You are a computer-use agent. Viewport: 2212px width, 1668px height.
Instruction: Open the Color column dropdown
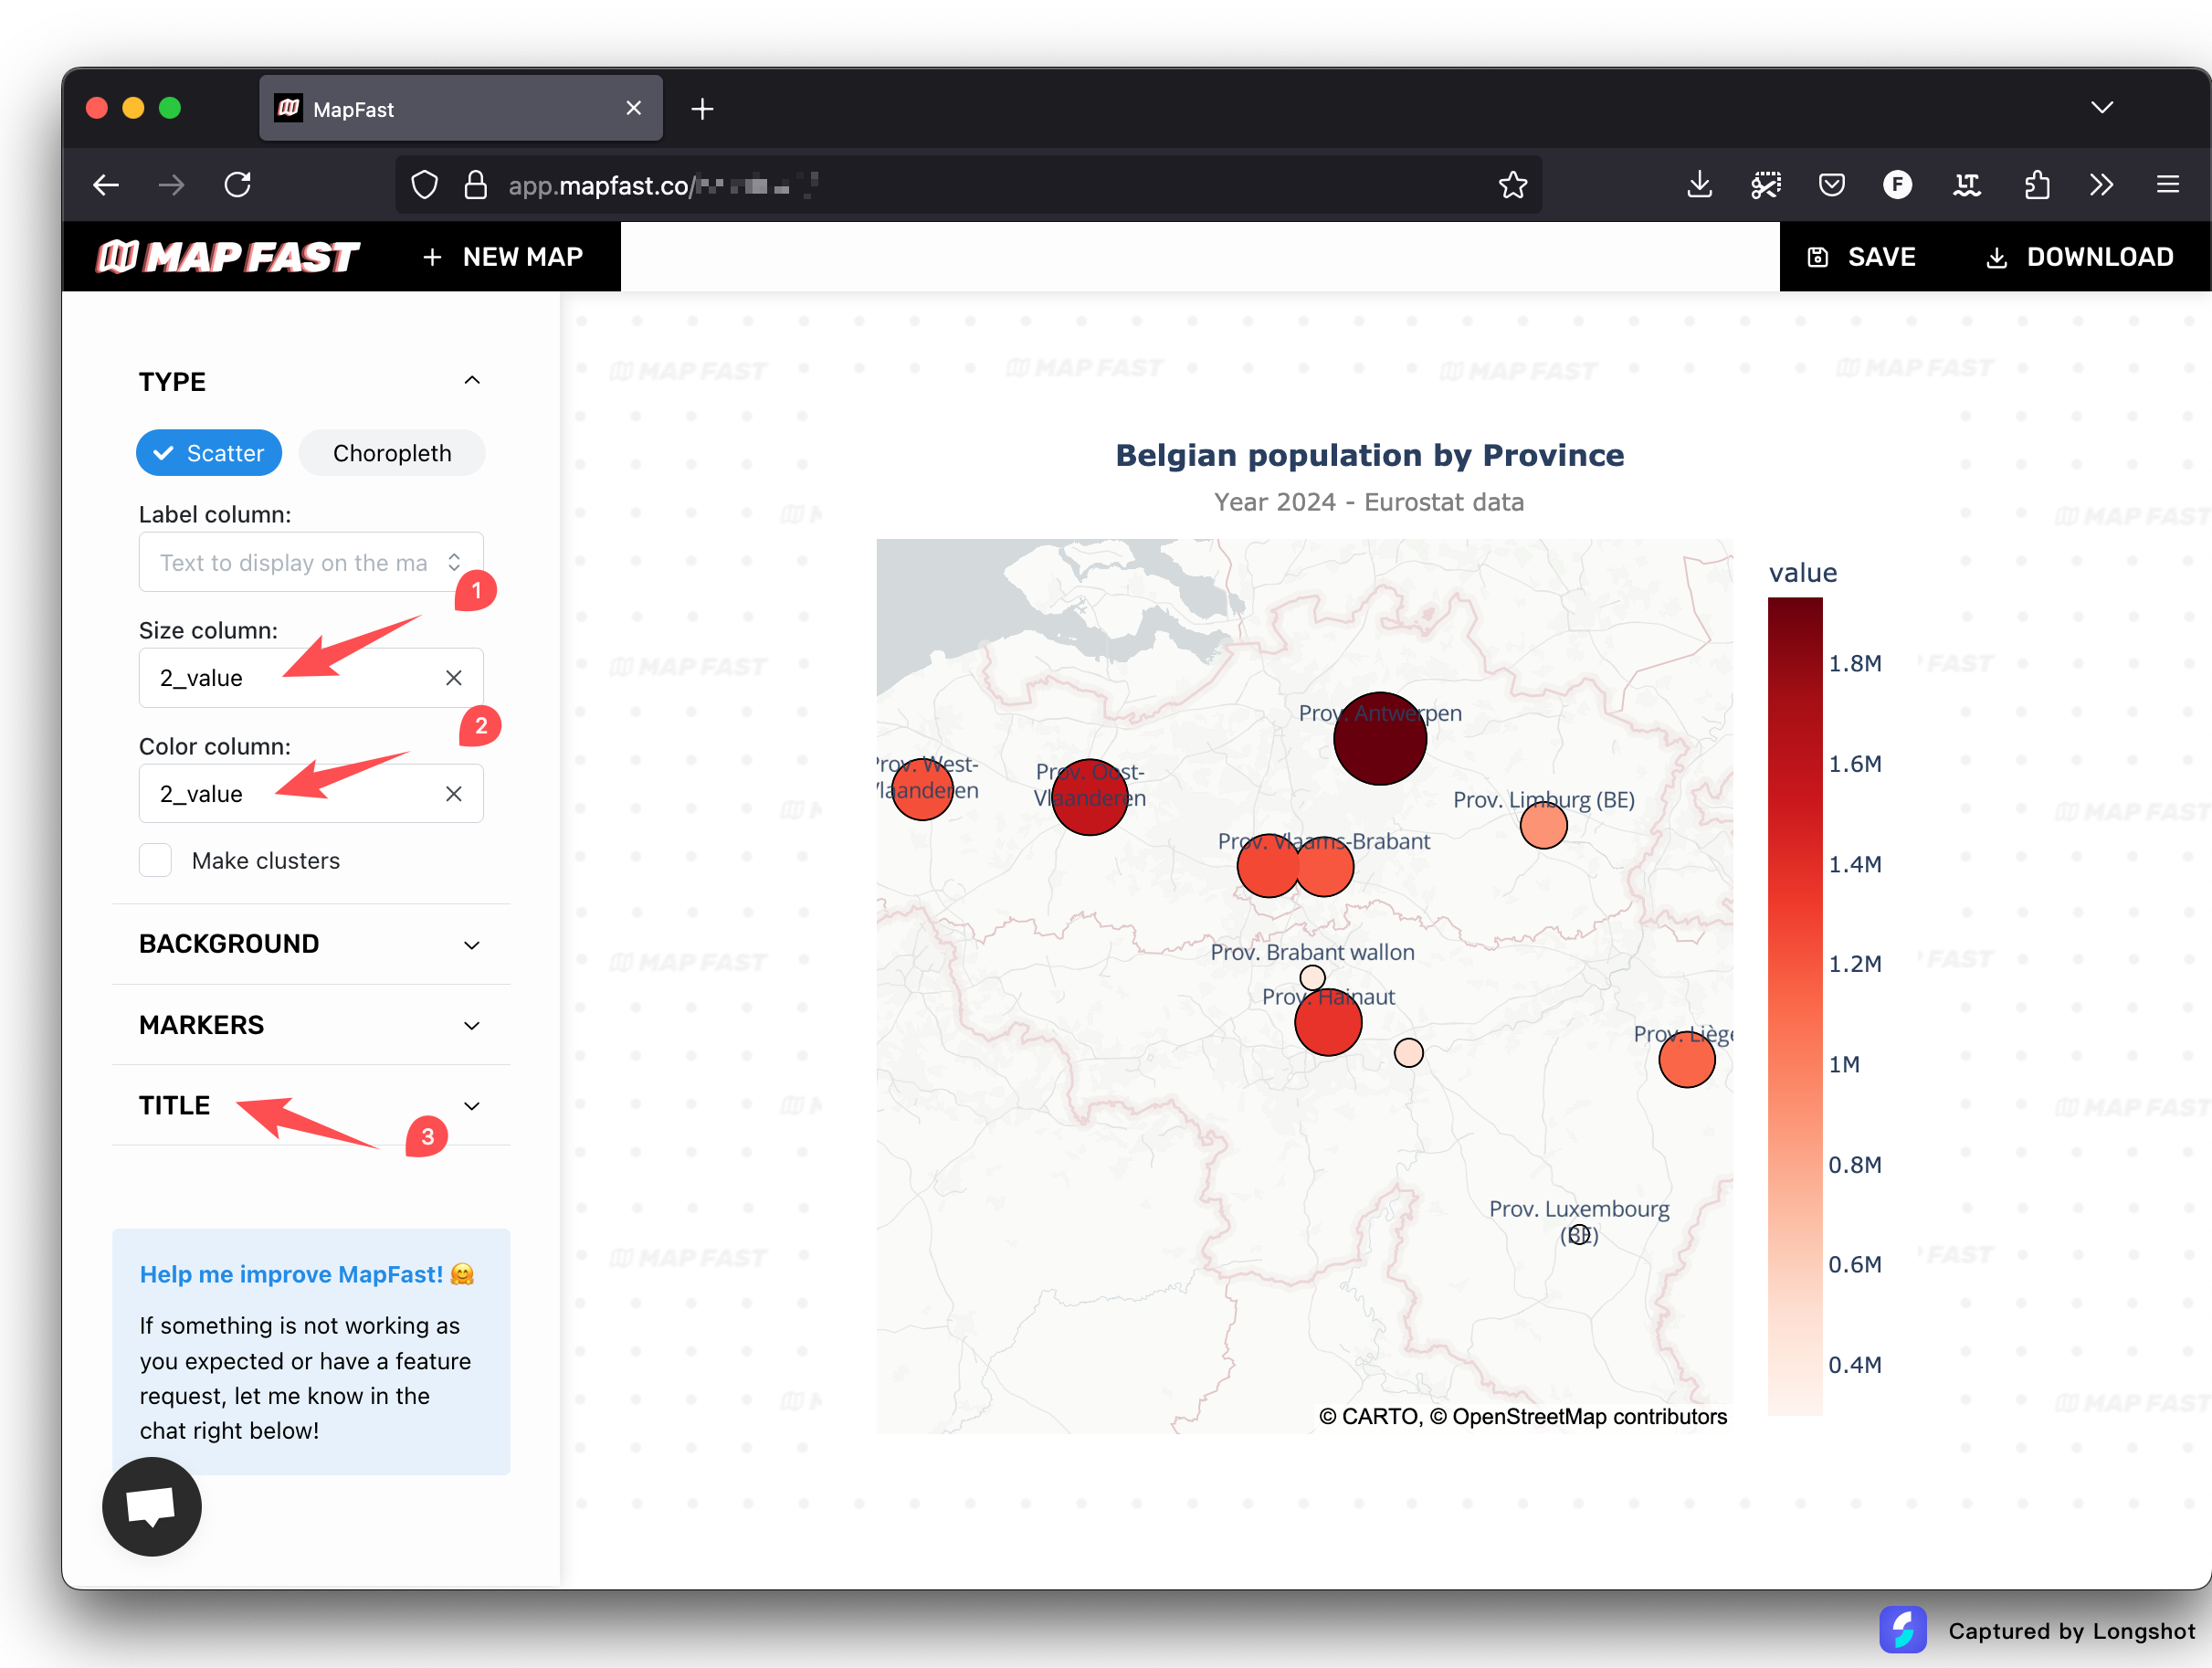coord(311,794)
